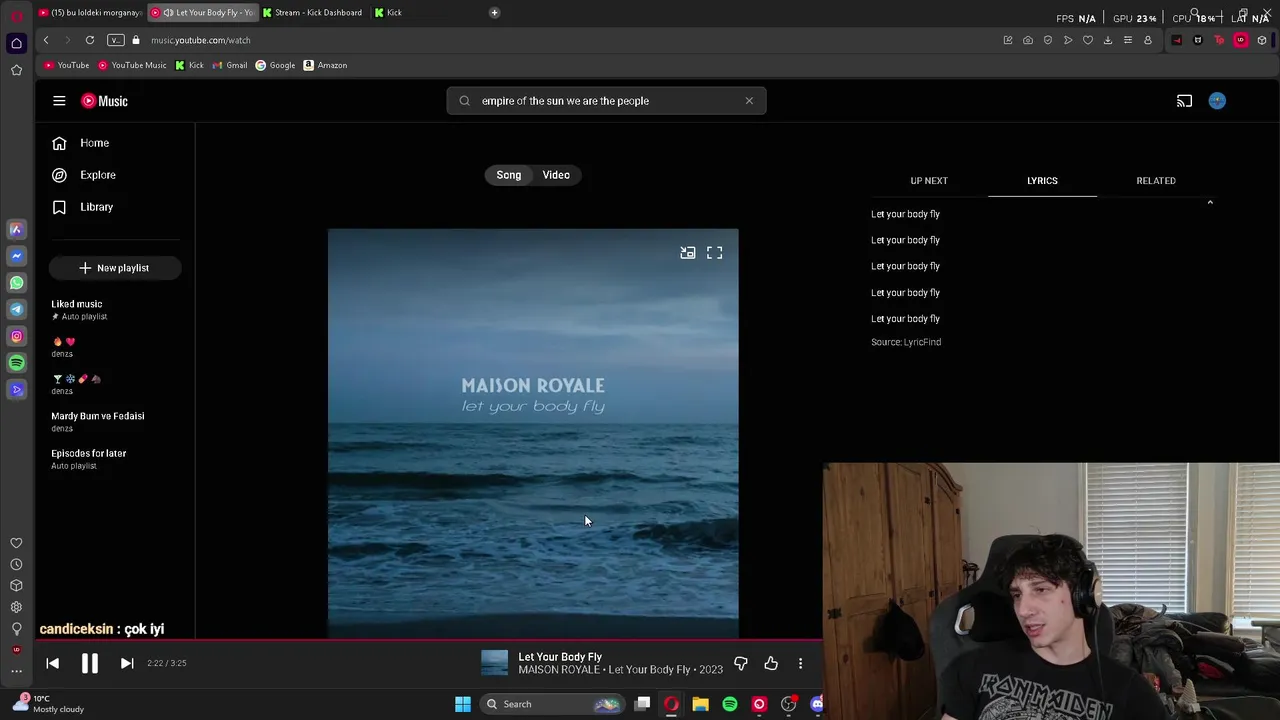
Task: Open the fire and heart emoji playlist
Action: coord(64,342)
